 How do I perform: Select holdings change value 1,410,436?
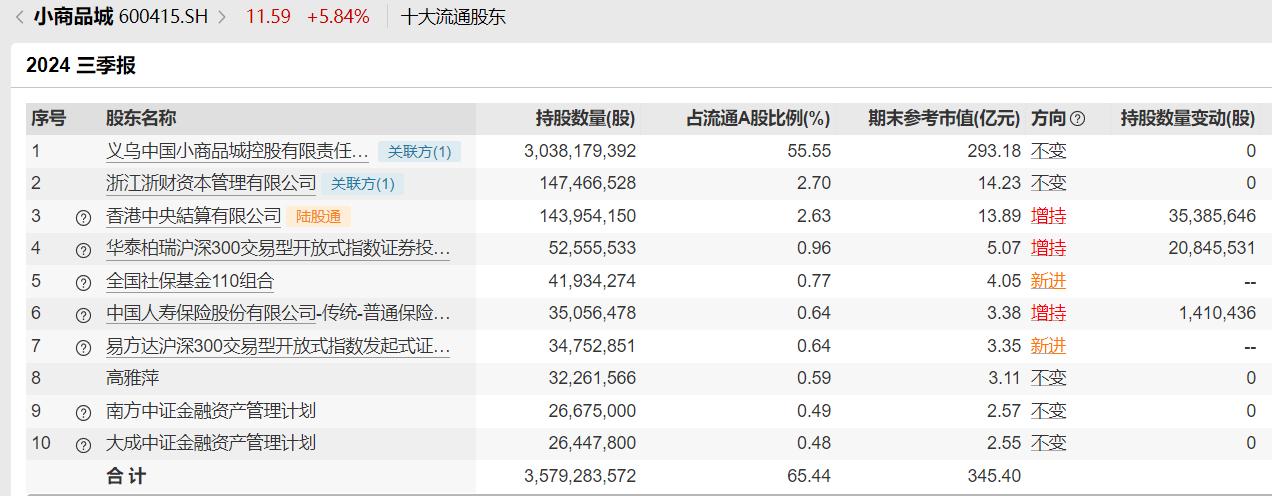tap(1217, 313)
